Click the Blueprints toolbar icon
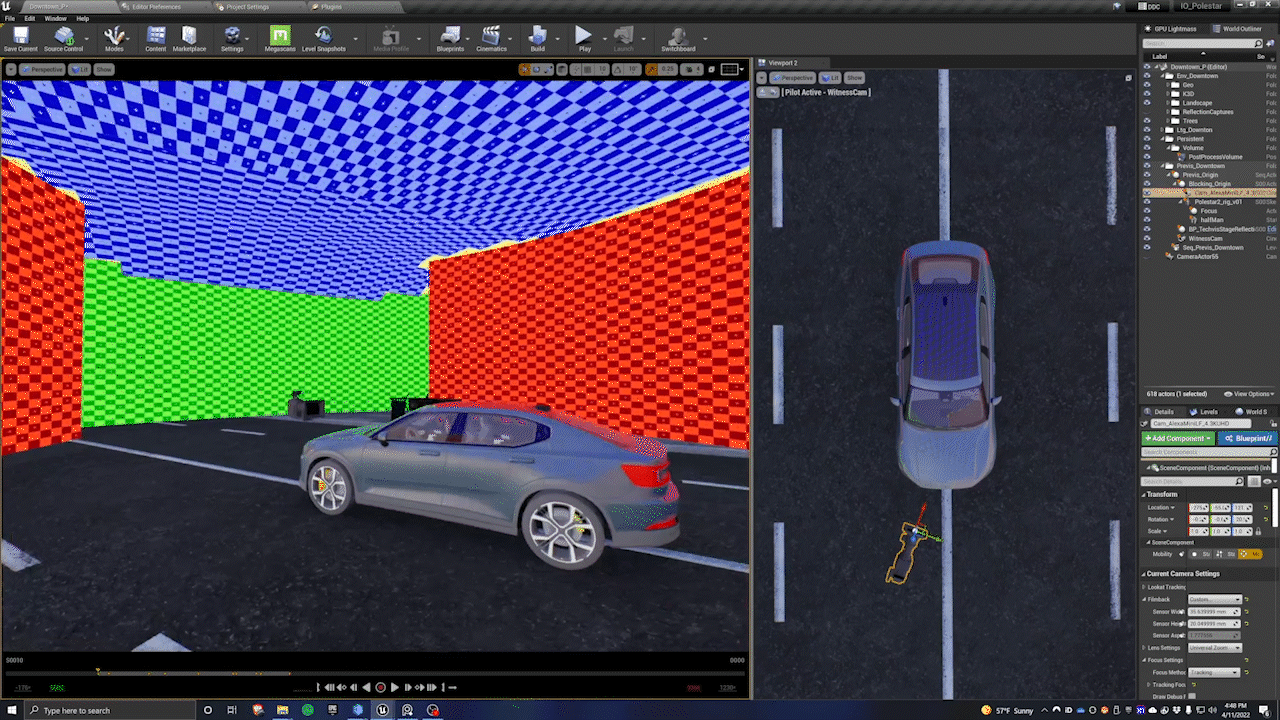The width and height of the screenshot is (1280, 720). click(x=450, y=40)
